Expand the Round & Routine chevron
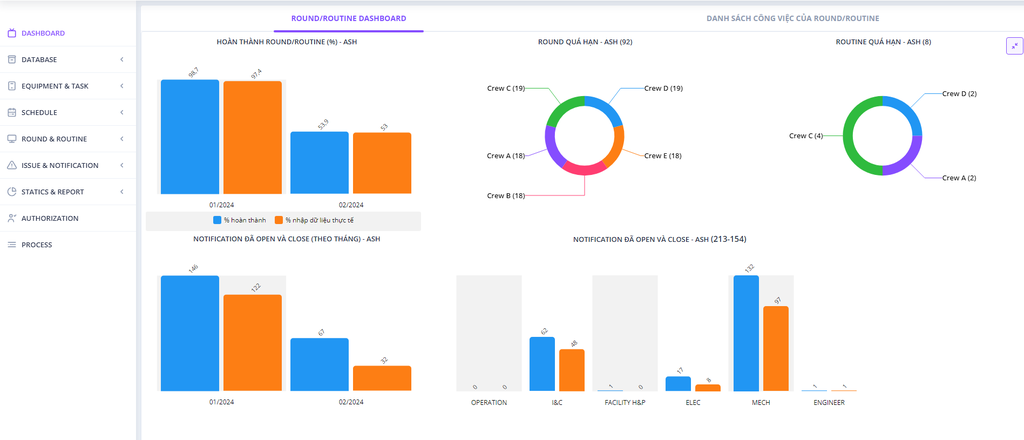The width and height of the screenshot is (1024, 440). pos(122,139)
